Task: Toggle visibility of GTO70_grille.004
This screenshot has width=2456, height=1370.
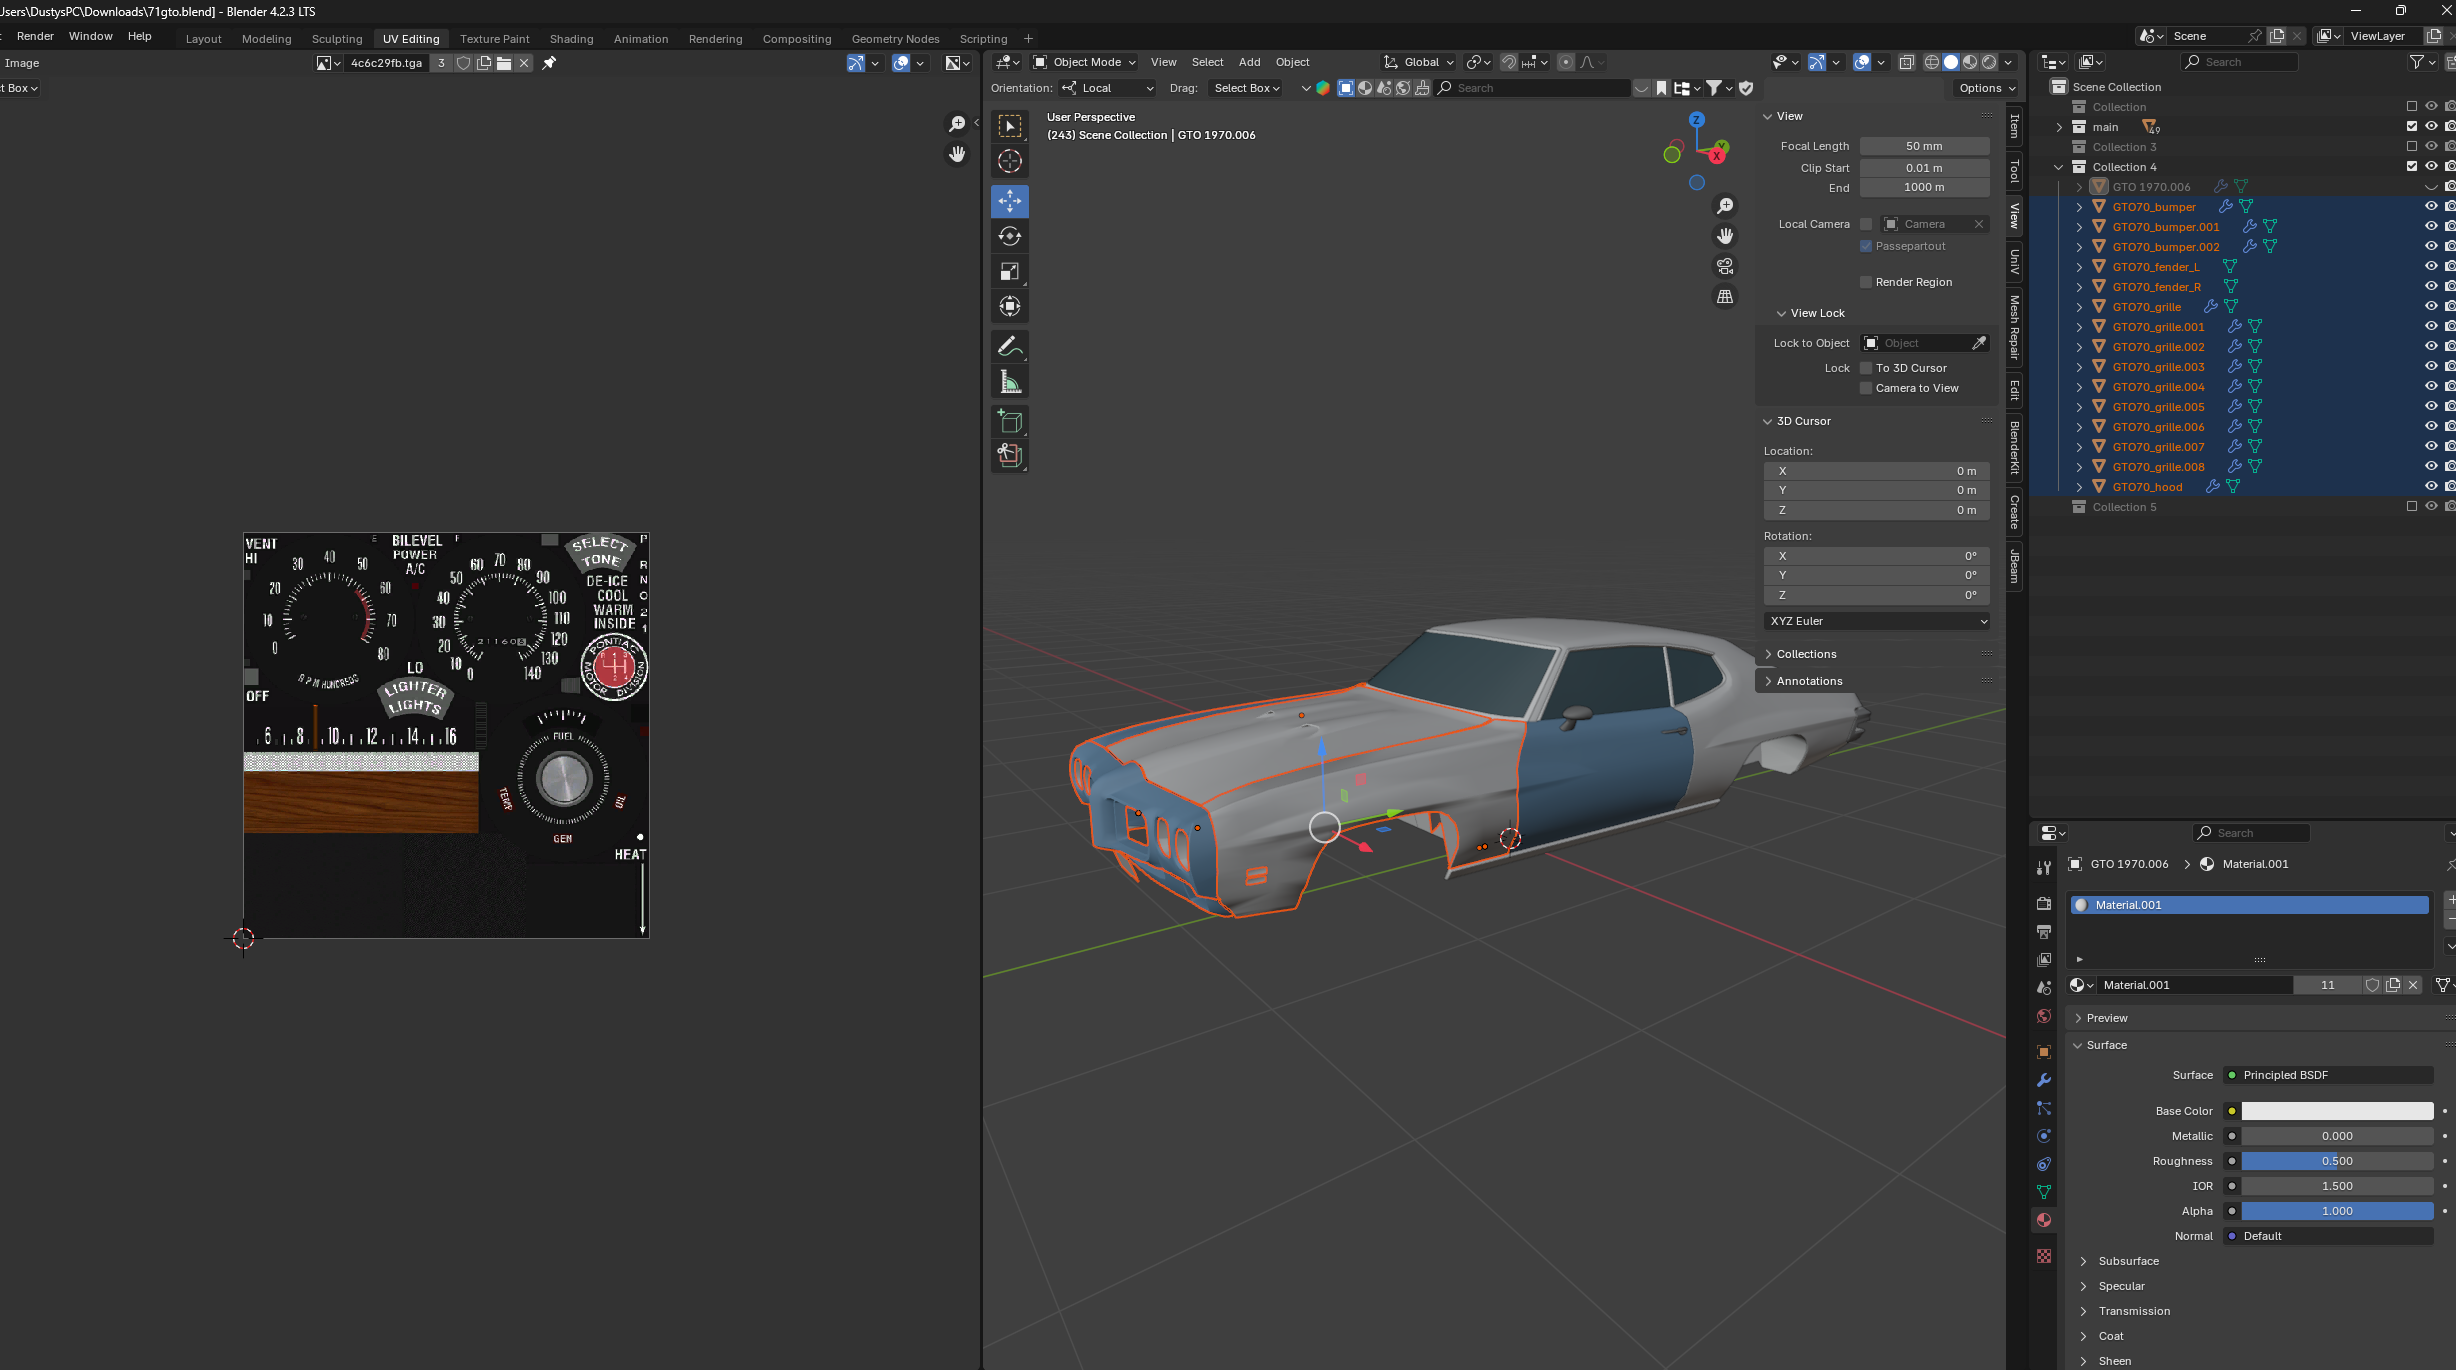Action: coord(2431,386)
